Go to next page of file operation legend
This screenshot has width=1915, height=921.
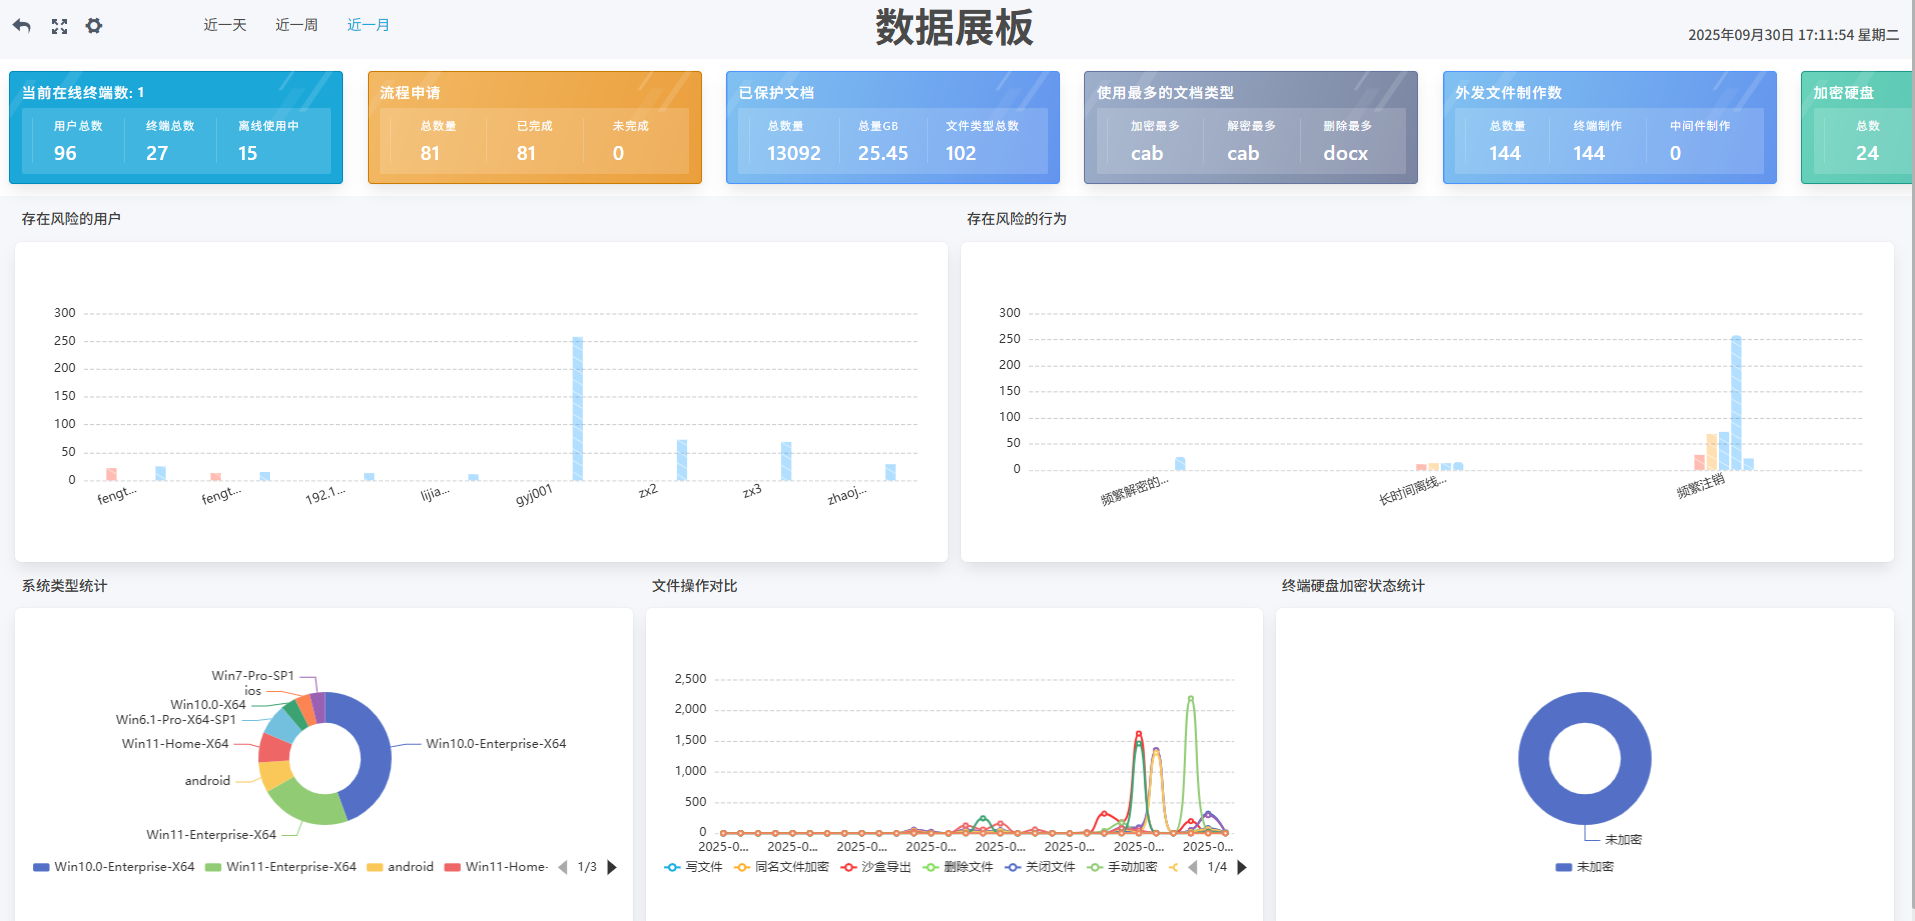[x=1242, y=867]
